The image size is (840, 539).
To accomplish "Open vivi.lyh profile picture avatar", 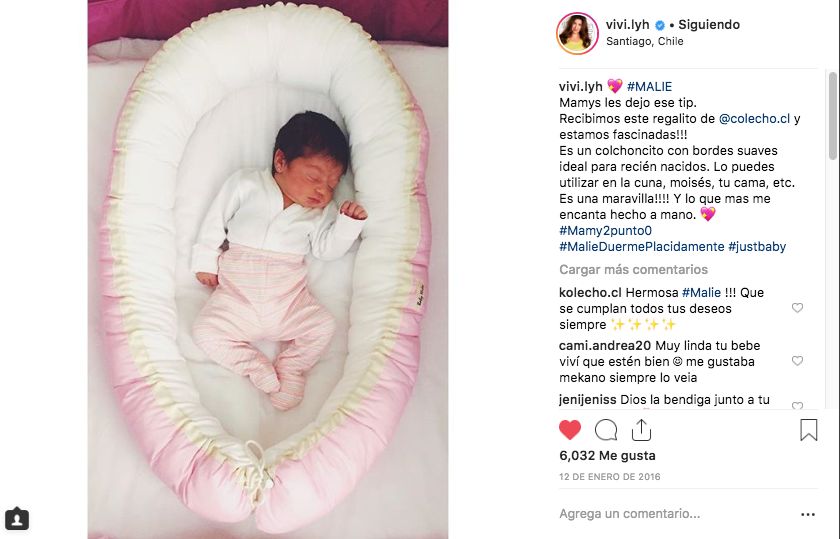I will 577,33.
